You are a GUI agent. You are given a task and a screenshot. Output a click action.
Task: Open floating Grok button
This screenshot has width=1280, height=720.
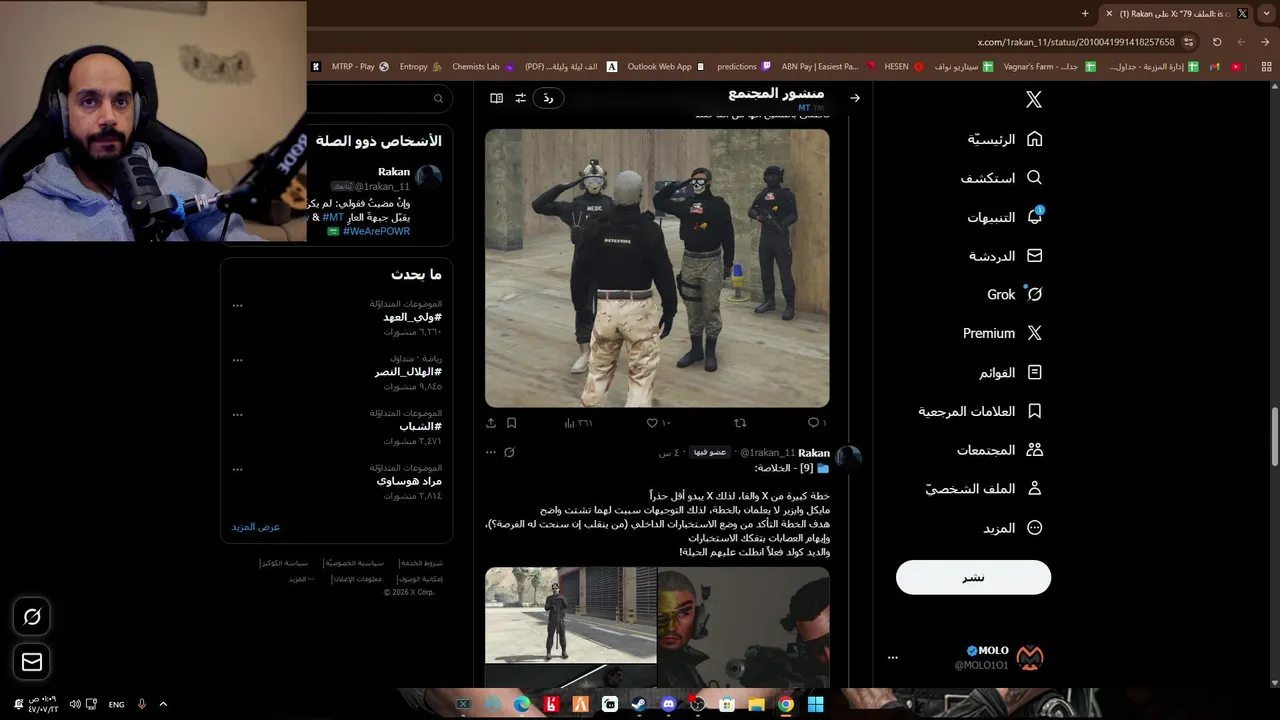coord(32,617)
